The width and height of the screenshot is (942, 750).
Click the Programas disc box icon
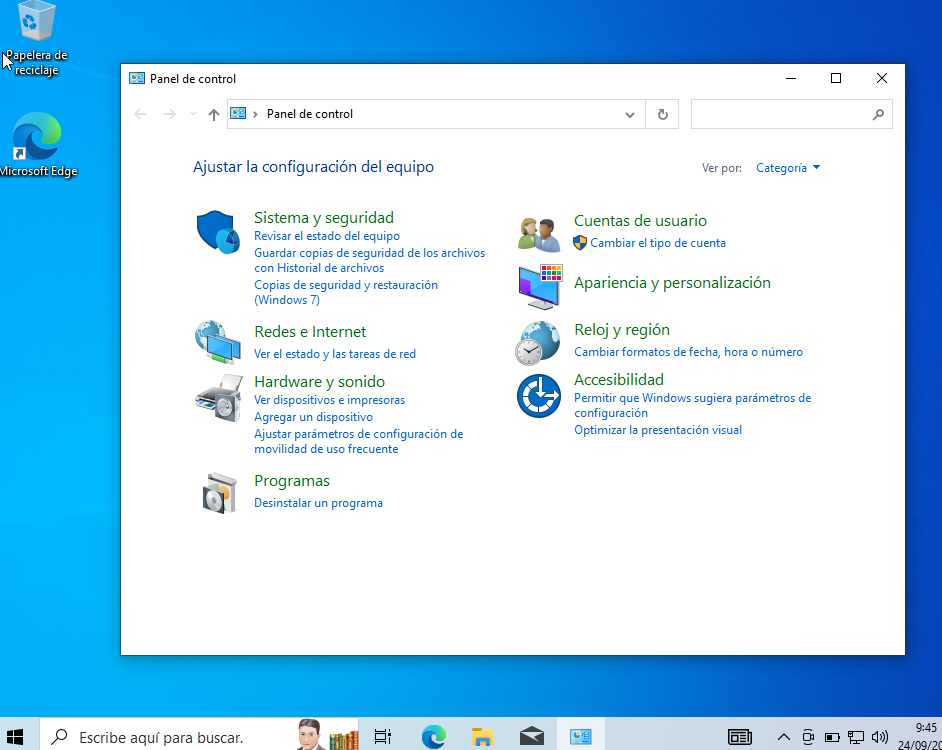click(x=219, y=493)
